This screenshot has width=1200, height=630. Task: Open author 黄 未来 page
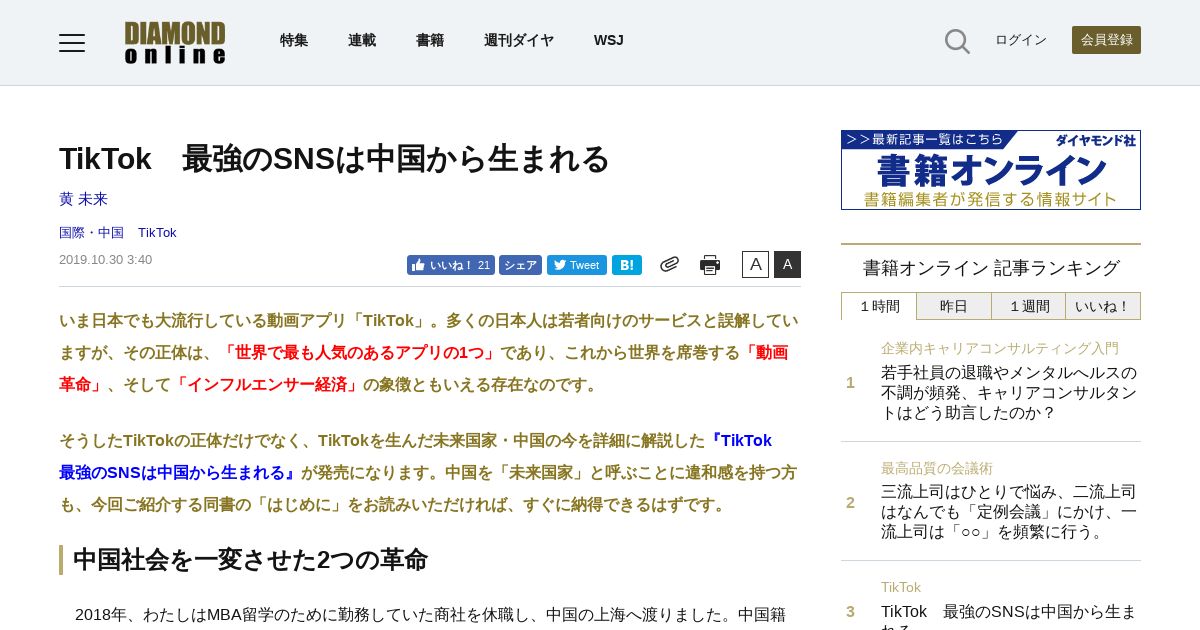click(83, 199)
